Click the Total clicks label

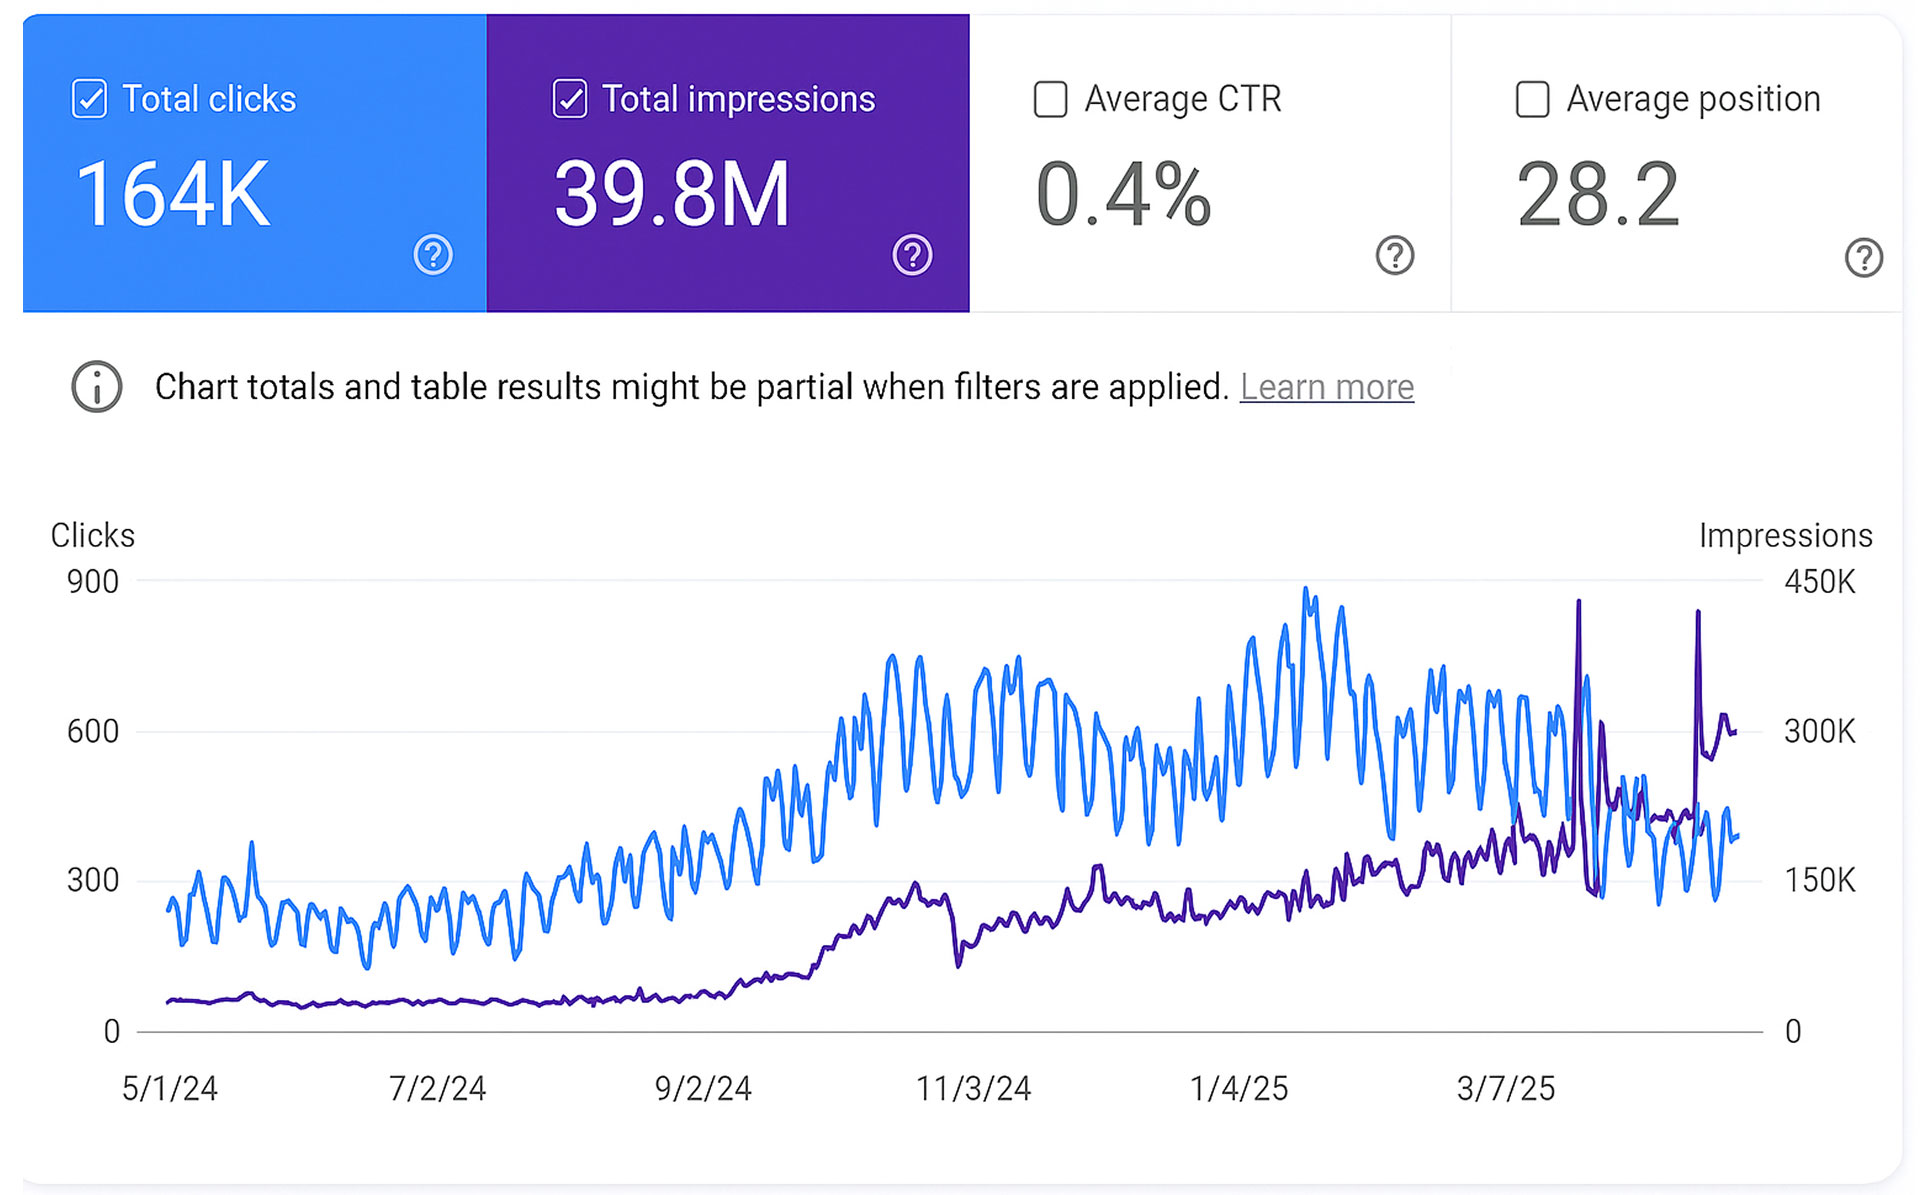(x=209, y=99)
